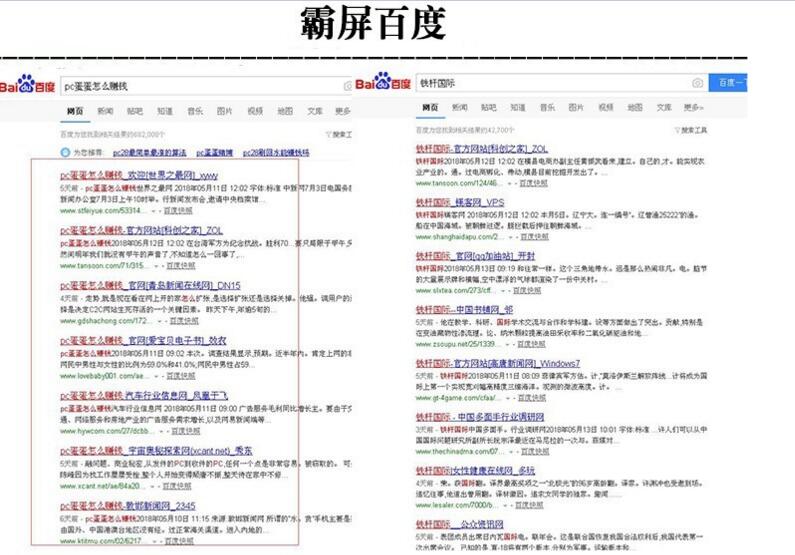Switch to 图片 tab on the right page
This screenshot has height=555, width=795.
click(576, 107)
